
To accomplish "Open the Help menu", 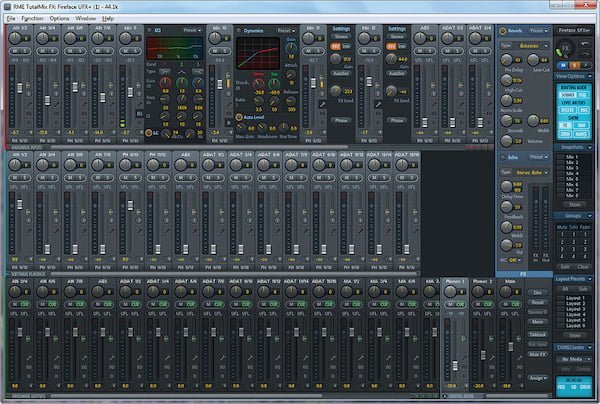I will [108, 18].
